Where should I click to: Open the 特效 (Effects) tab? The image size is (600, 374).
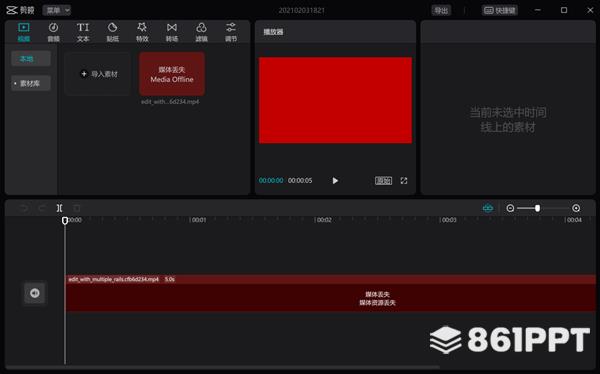[x=142, y=32]
